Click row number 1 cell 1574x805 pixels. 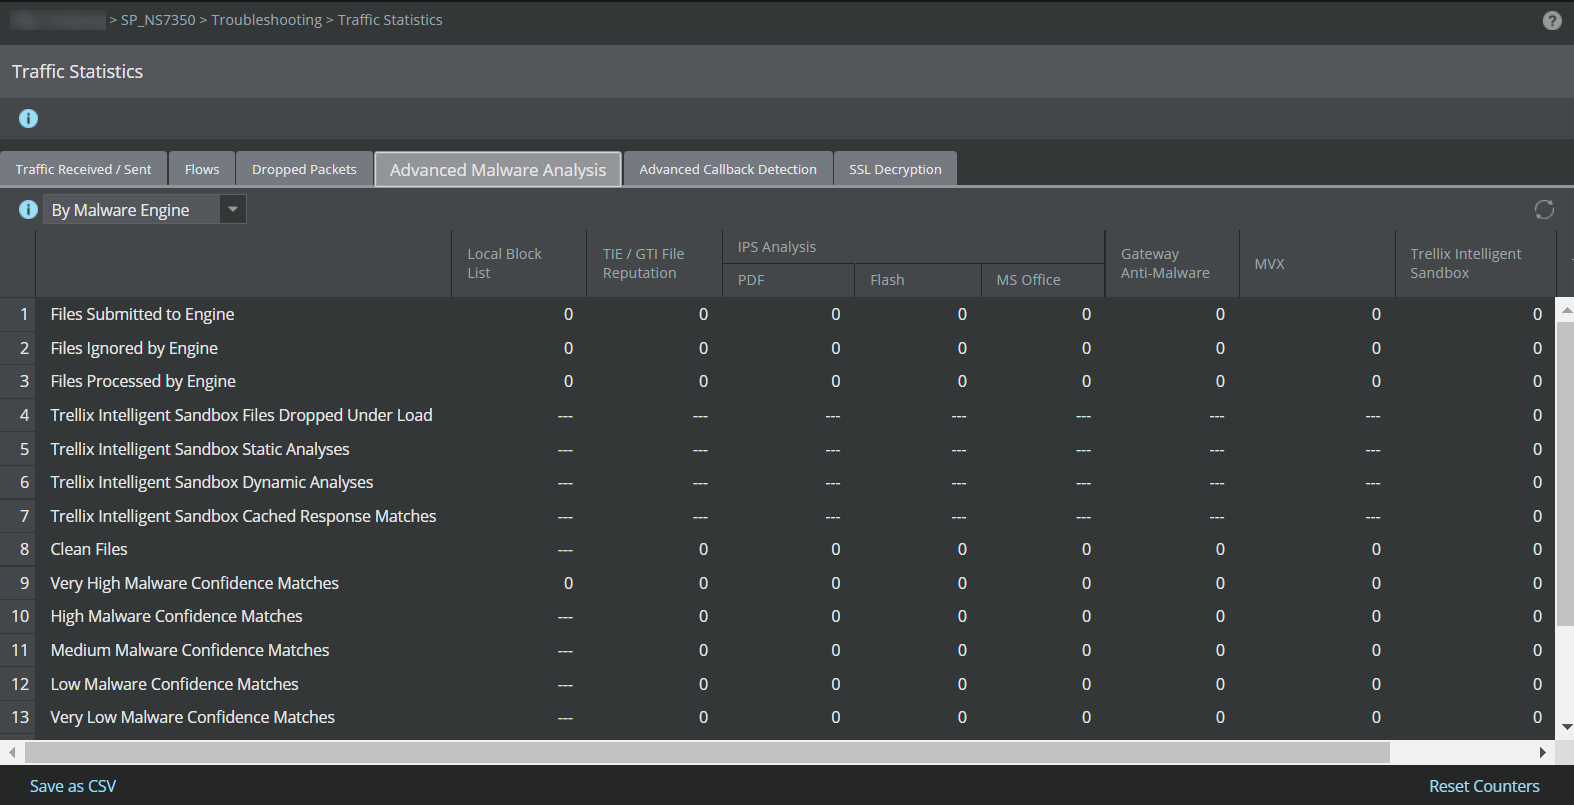tap(18, 314)
